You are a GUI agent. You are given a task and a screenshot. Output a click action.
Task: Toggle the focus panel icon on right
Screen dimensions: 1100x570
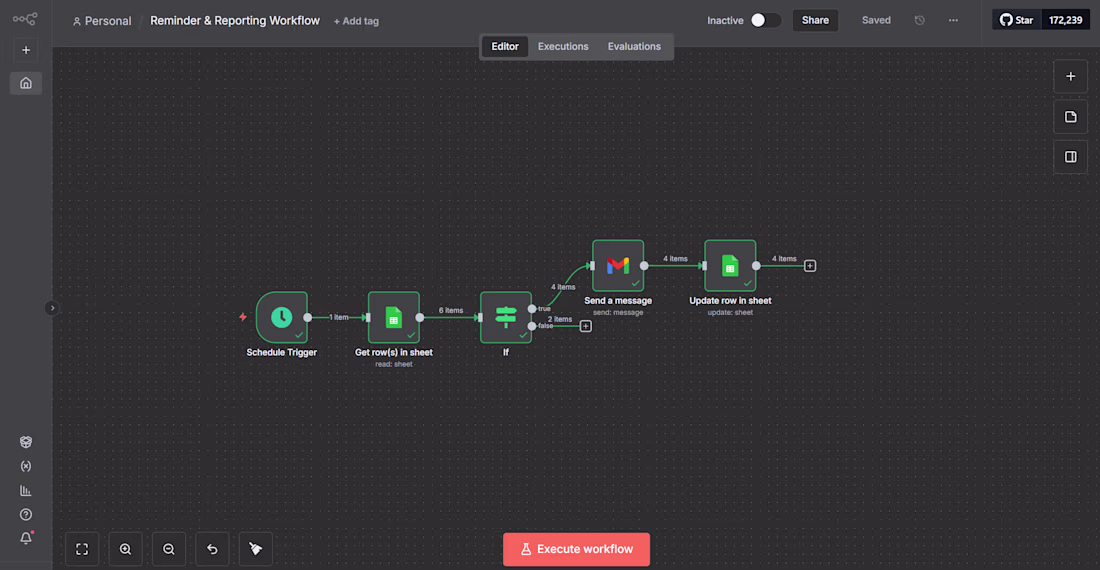pos(1071,157)
